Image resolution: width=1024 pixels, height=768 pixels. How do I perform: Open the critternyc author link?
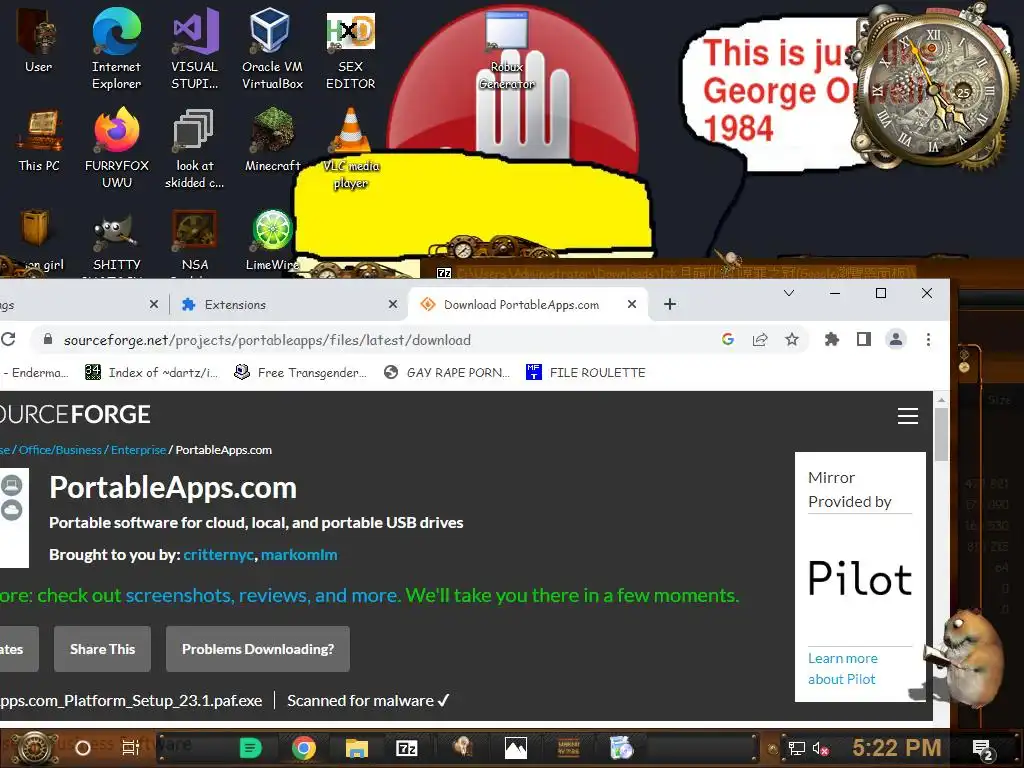pos(219,554)
